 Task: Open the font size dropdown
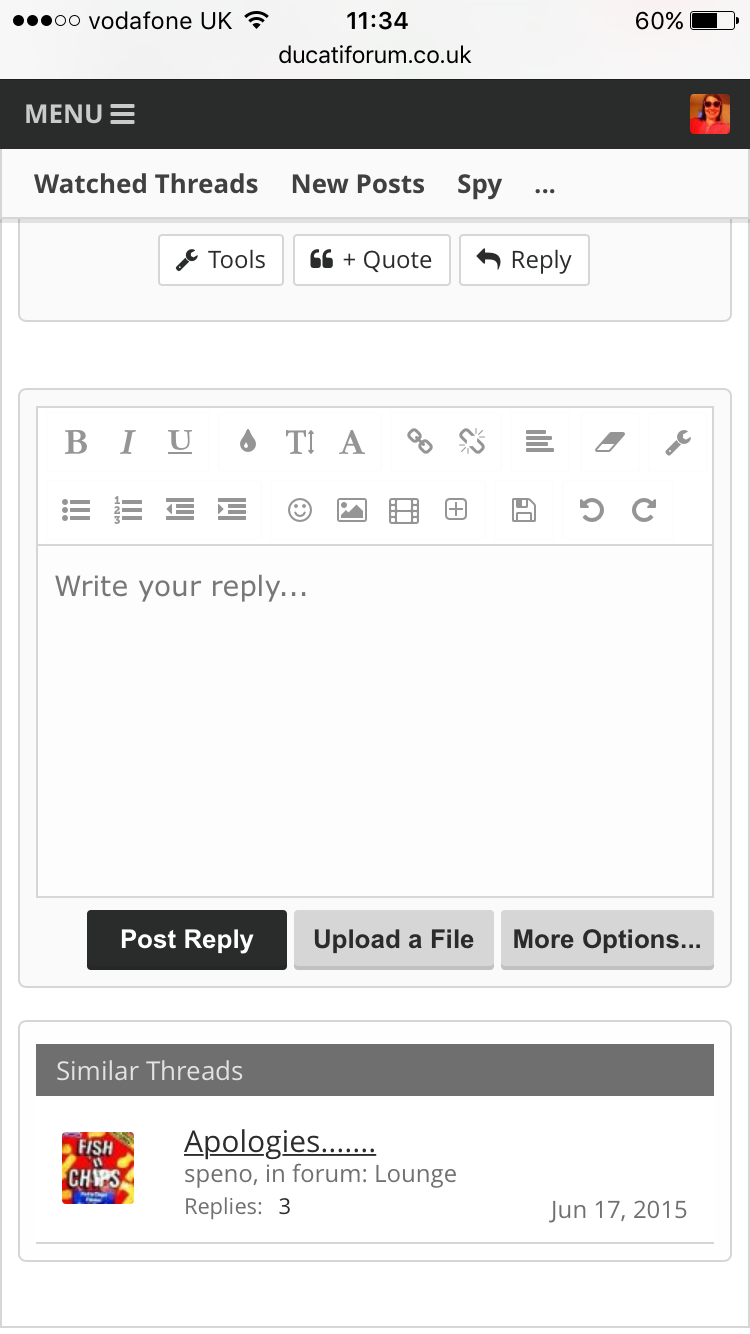coord(300,442)
